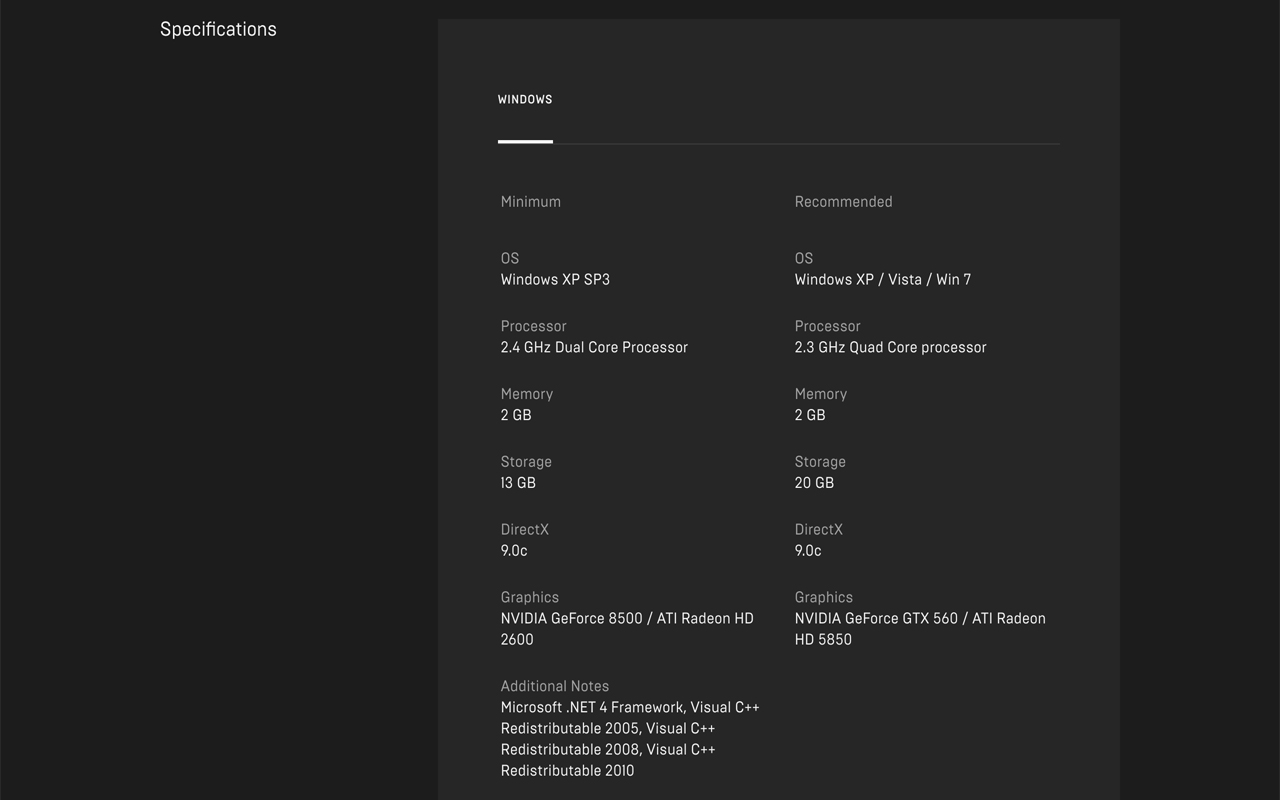The image size is (1280, 800).
Task: Click NVIDIA GeForce 8500 graphics text
Action: [627, 619]
